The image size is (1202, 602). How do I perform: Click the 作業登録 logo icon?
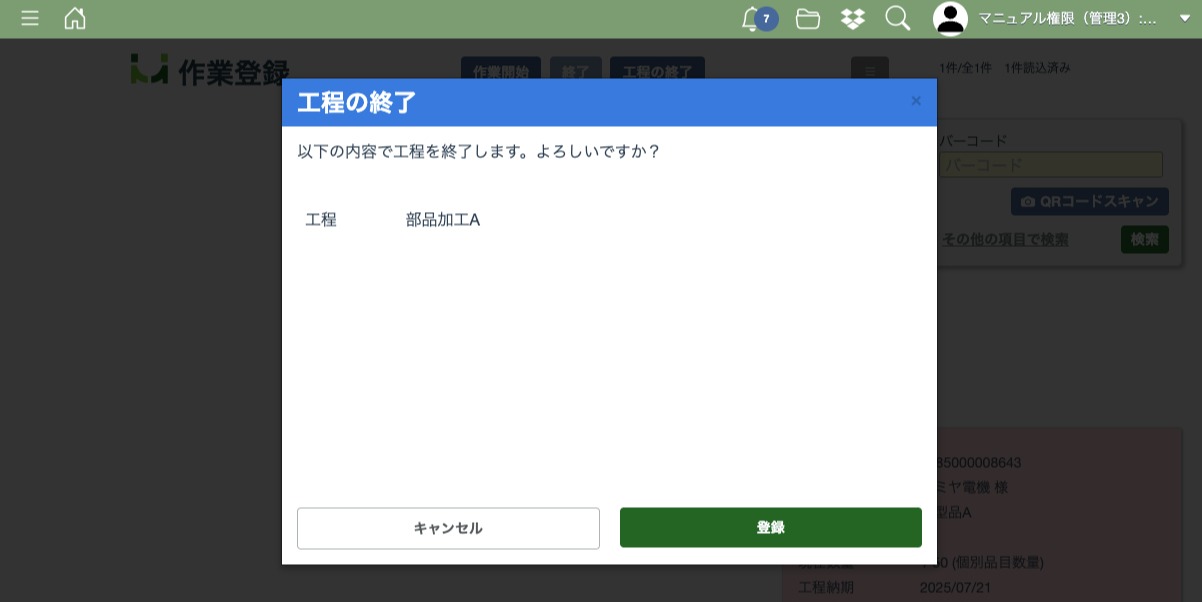tap(149, 70)
